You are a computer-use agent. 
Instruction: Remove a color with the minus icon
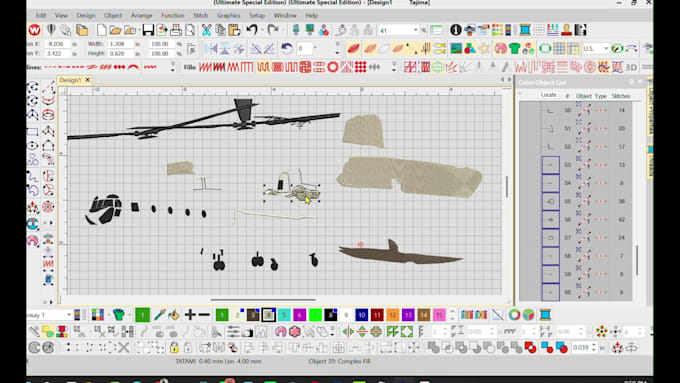(204, 315)
